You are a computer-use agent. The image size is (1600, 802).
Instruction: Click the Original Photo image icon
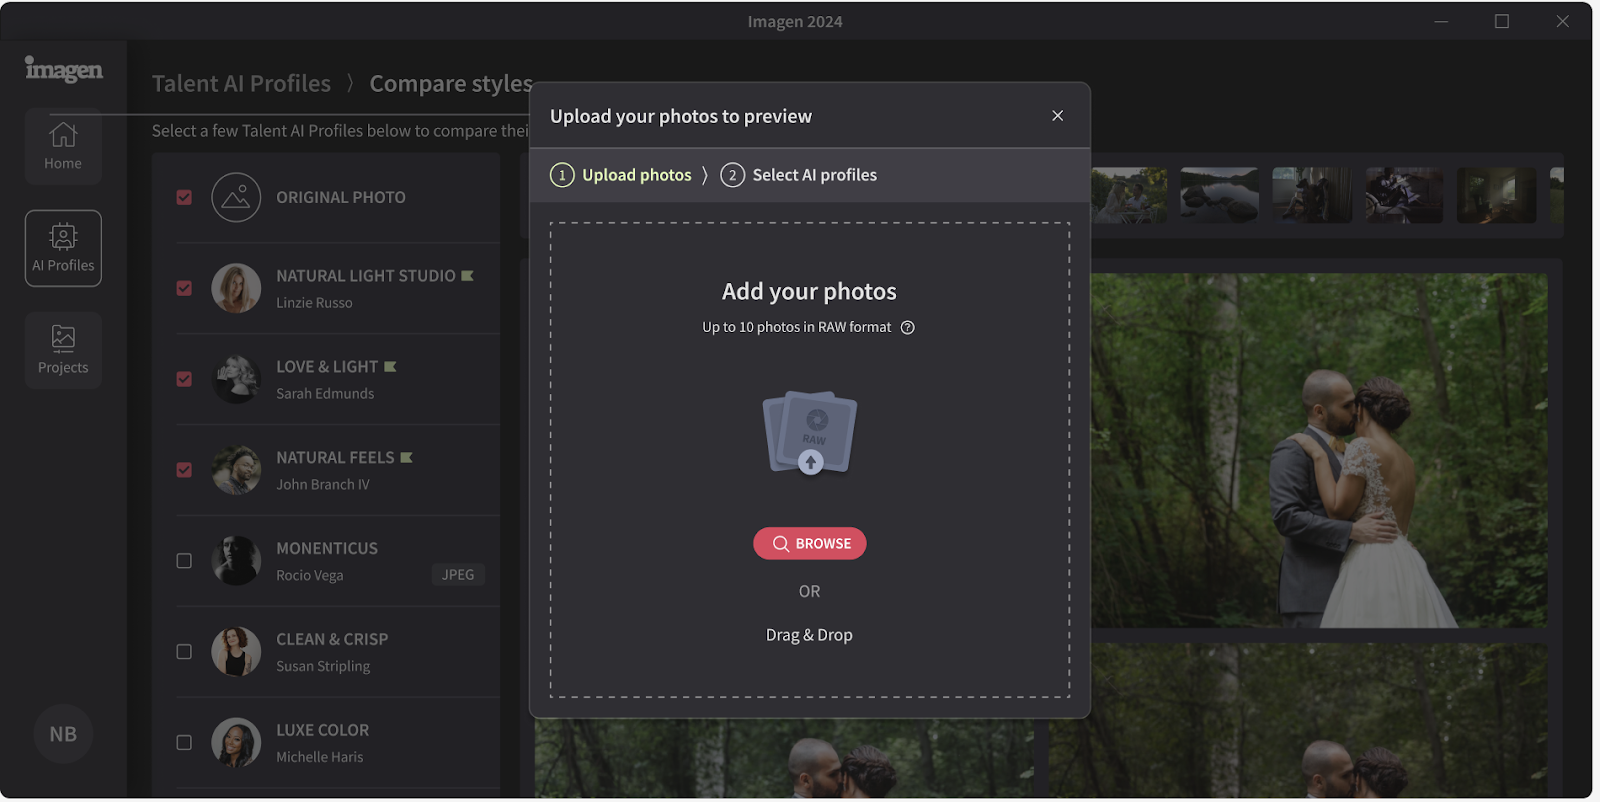236,197
